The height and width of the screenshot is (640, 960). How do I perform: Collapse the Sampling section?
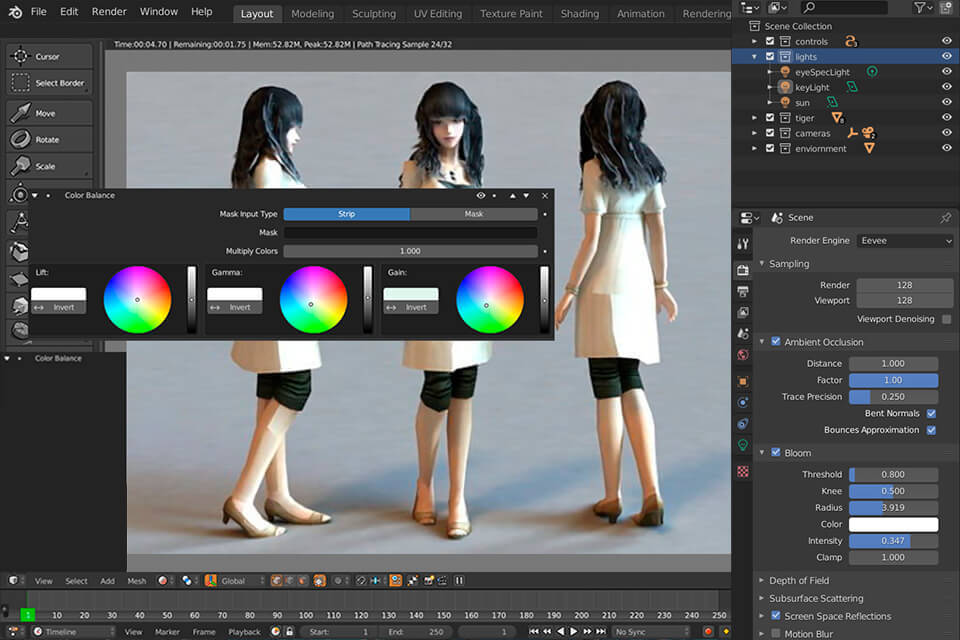click(x=789, y=264)
